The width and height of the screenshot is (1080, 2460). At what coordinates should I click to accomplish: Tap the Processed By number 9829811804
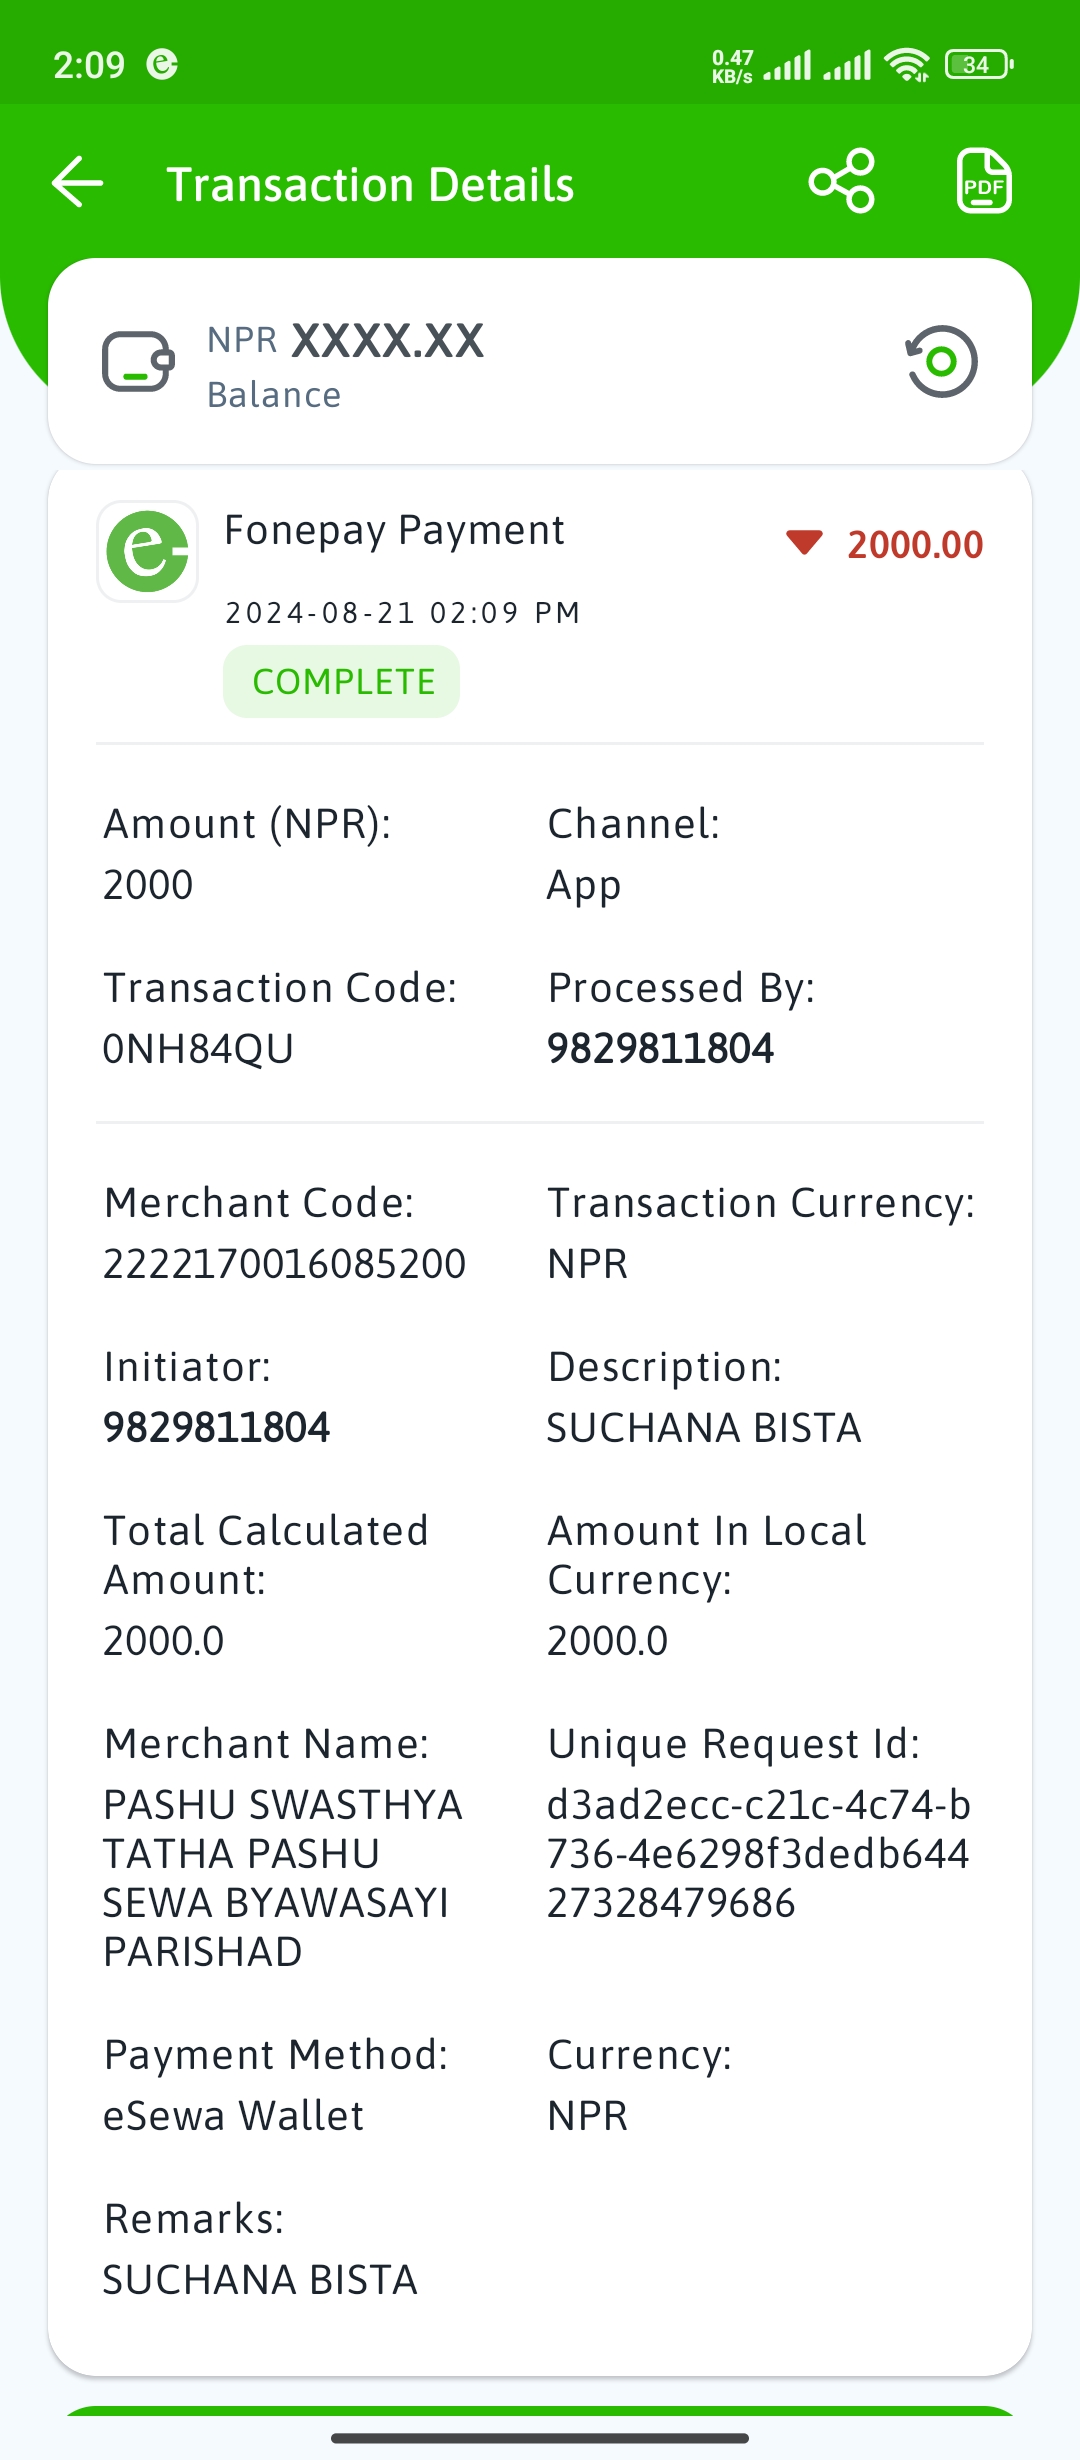click(x=660, y=1049)
